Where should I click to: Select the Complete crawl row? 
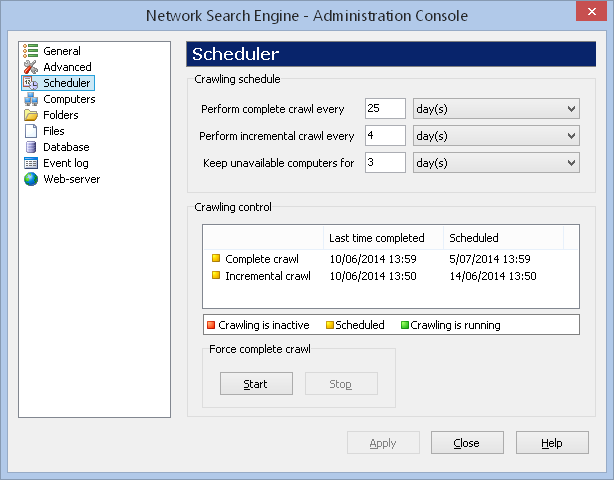[390, 259]
